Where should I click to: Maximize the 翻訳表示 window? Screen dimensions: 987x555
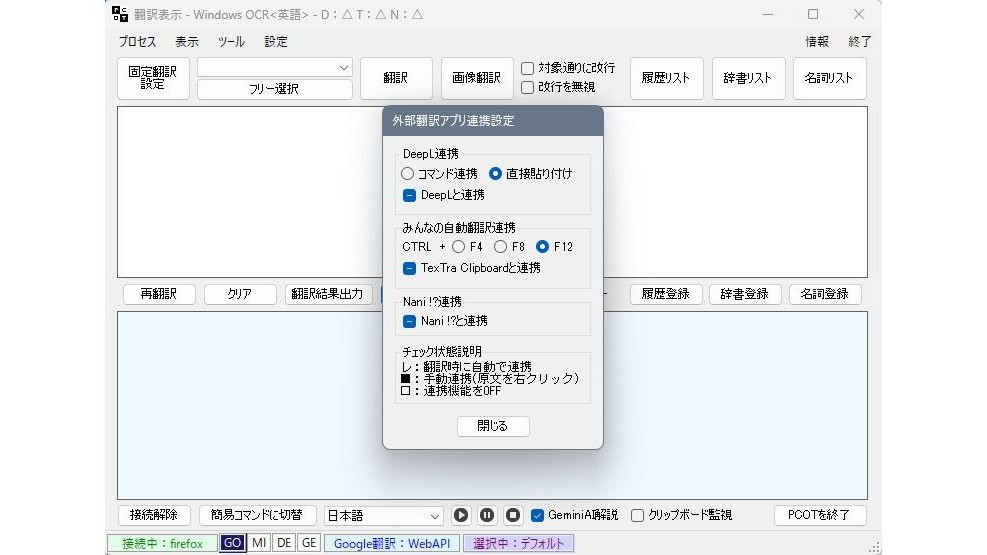pos(813,14)
